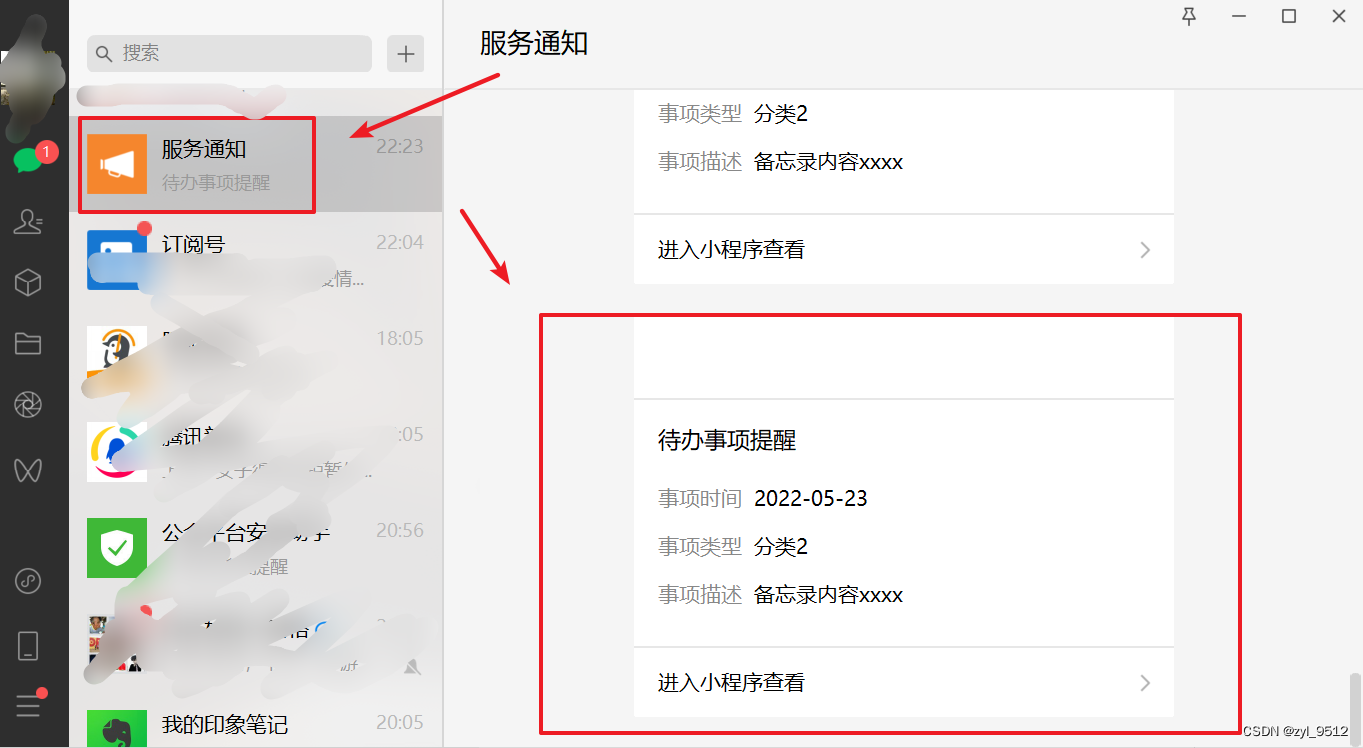Image resolution: width=1363 pixels, height=748 pixels.
Task: Click chevron on the upper 进入小程序查看 row
Action: click(x=1146, y=250)
